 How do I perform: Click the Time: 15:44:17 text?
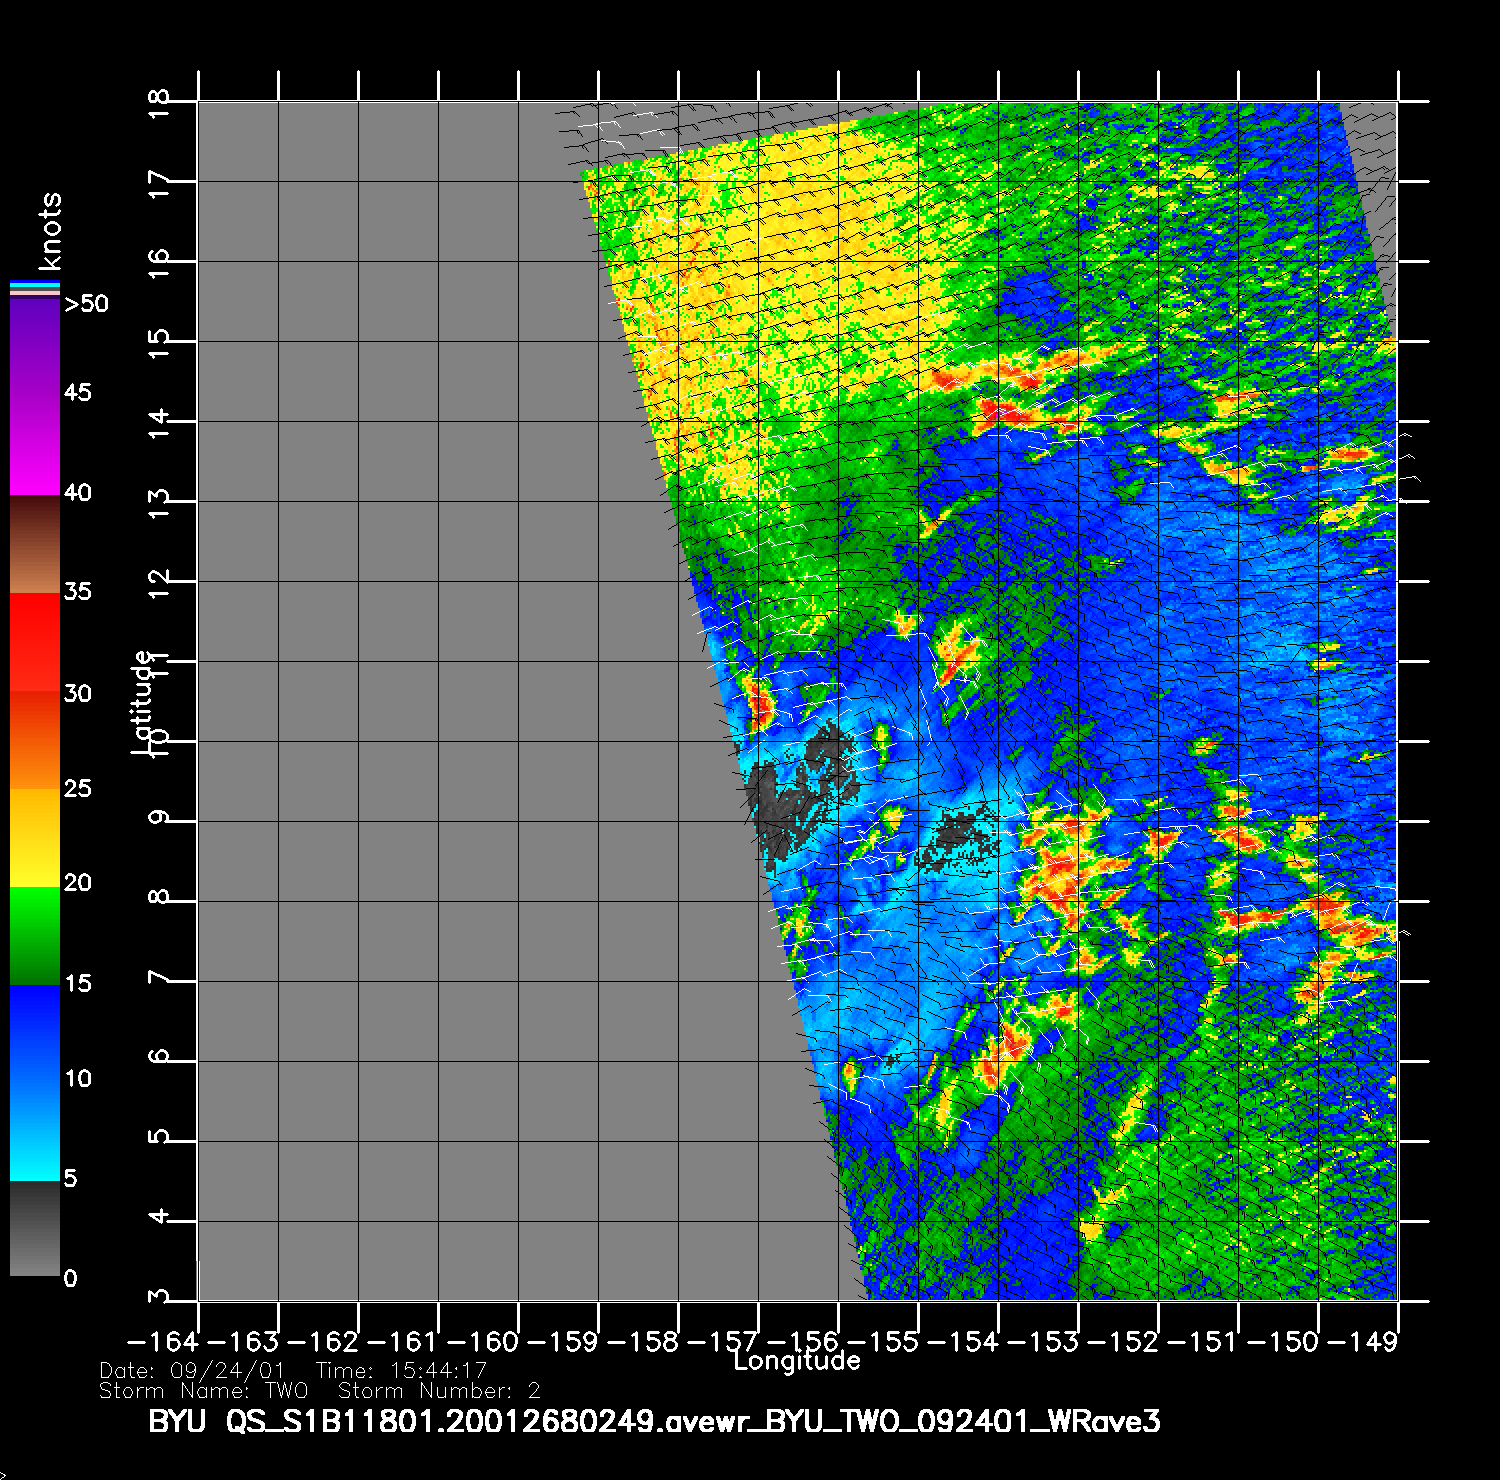click(x=401, y=1371)
